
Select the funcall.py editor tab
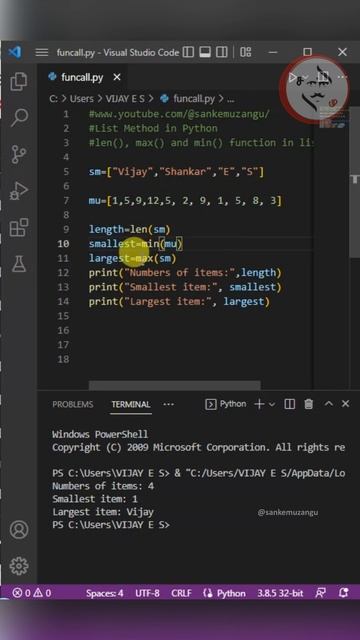pos(82,77)
